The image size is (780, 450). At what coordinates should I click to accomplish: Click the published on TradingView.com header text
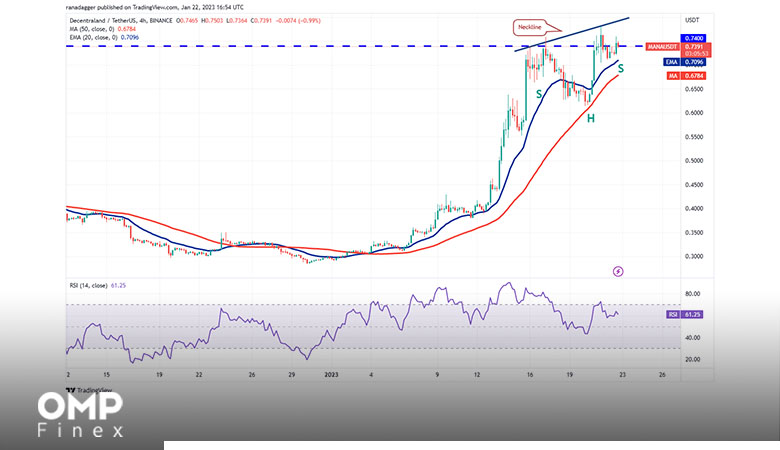[x=155, y=7]
